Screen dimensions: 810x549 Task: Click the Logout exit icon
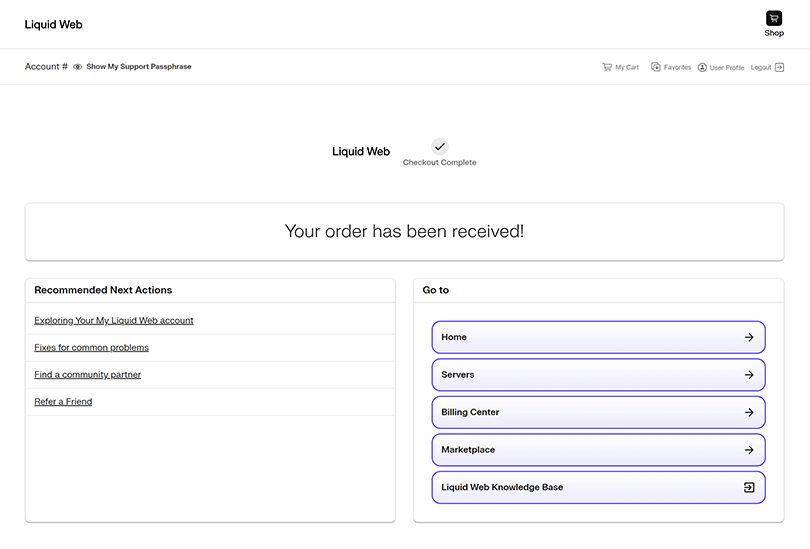780,67
